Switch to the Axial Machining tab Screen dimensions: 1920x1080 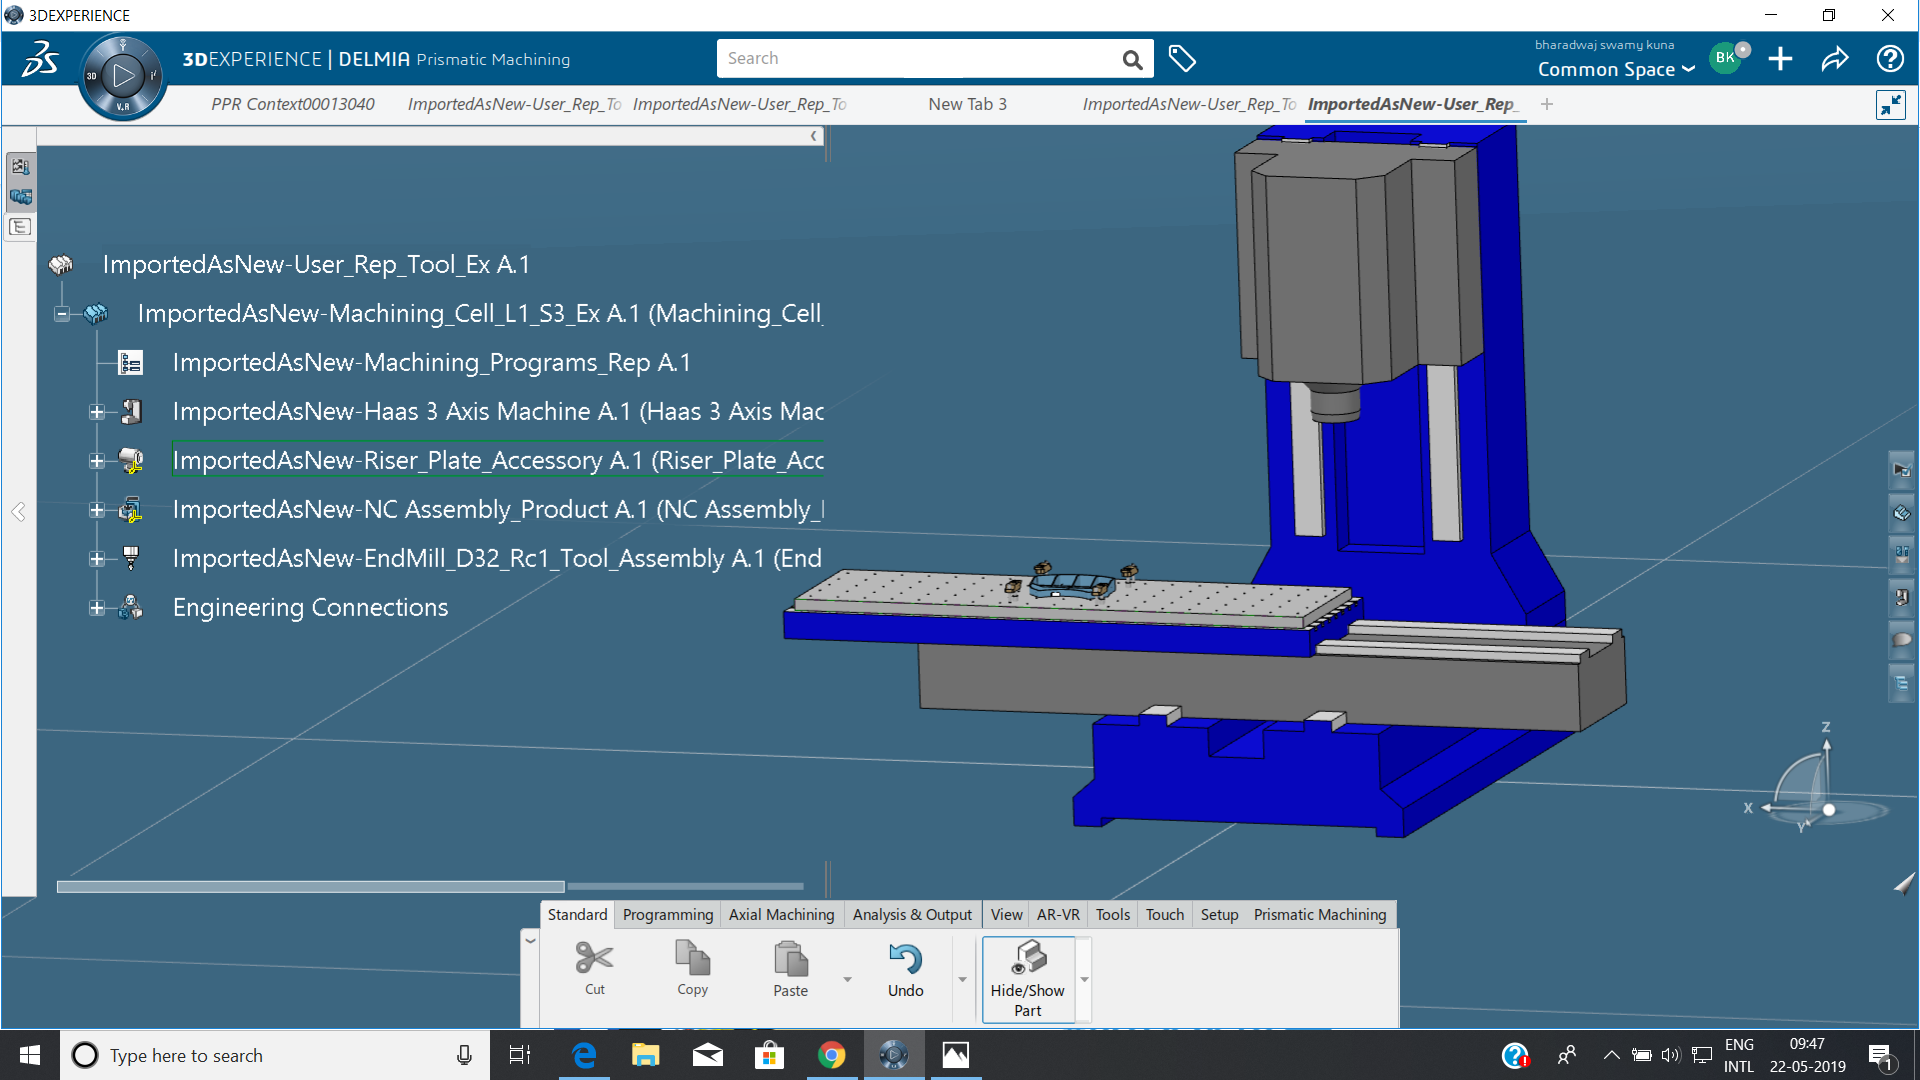click(781, 915)
